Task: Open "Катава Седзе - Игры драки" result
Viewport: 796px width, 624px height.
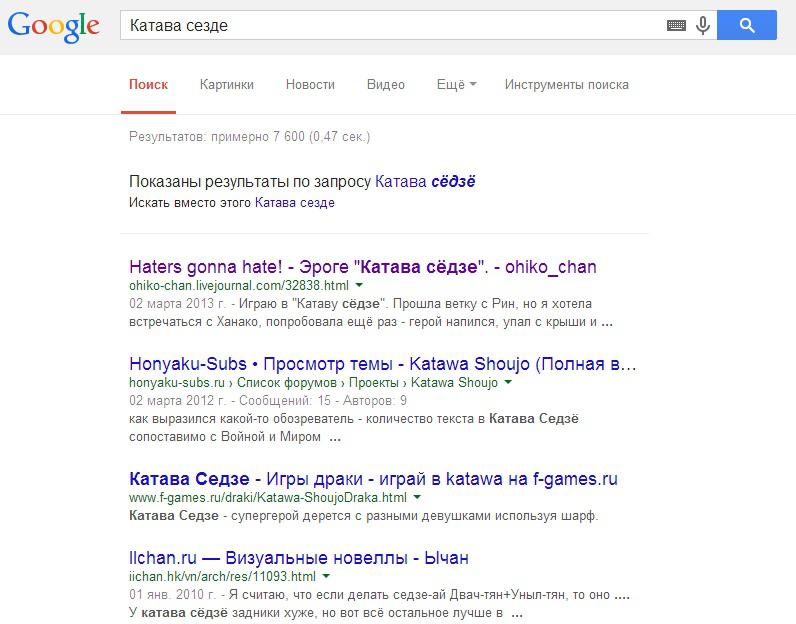Action: [x=373, y=478]
